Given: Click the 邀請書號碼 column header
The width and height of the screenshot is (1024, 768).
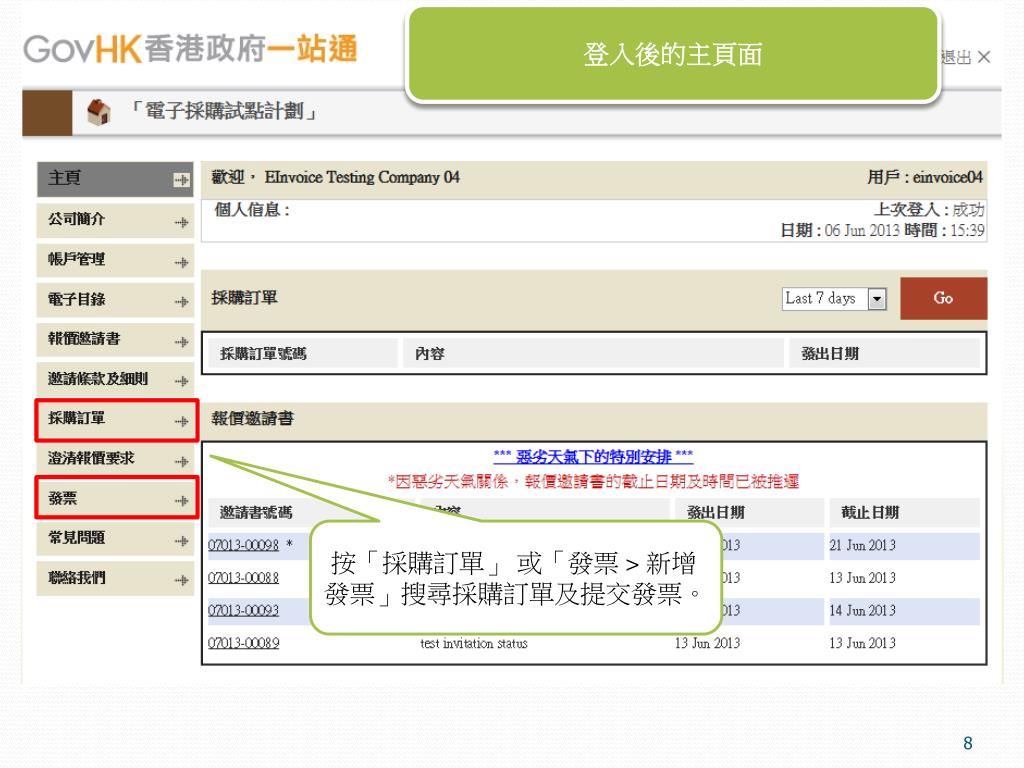Looking at the screenshot, I should (256, 513).
